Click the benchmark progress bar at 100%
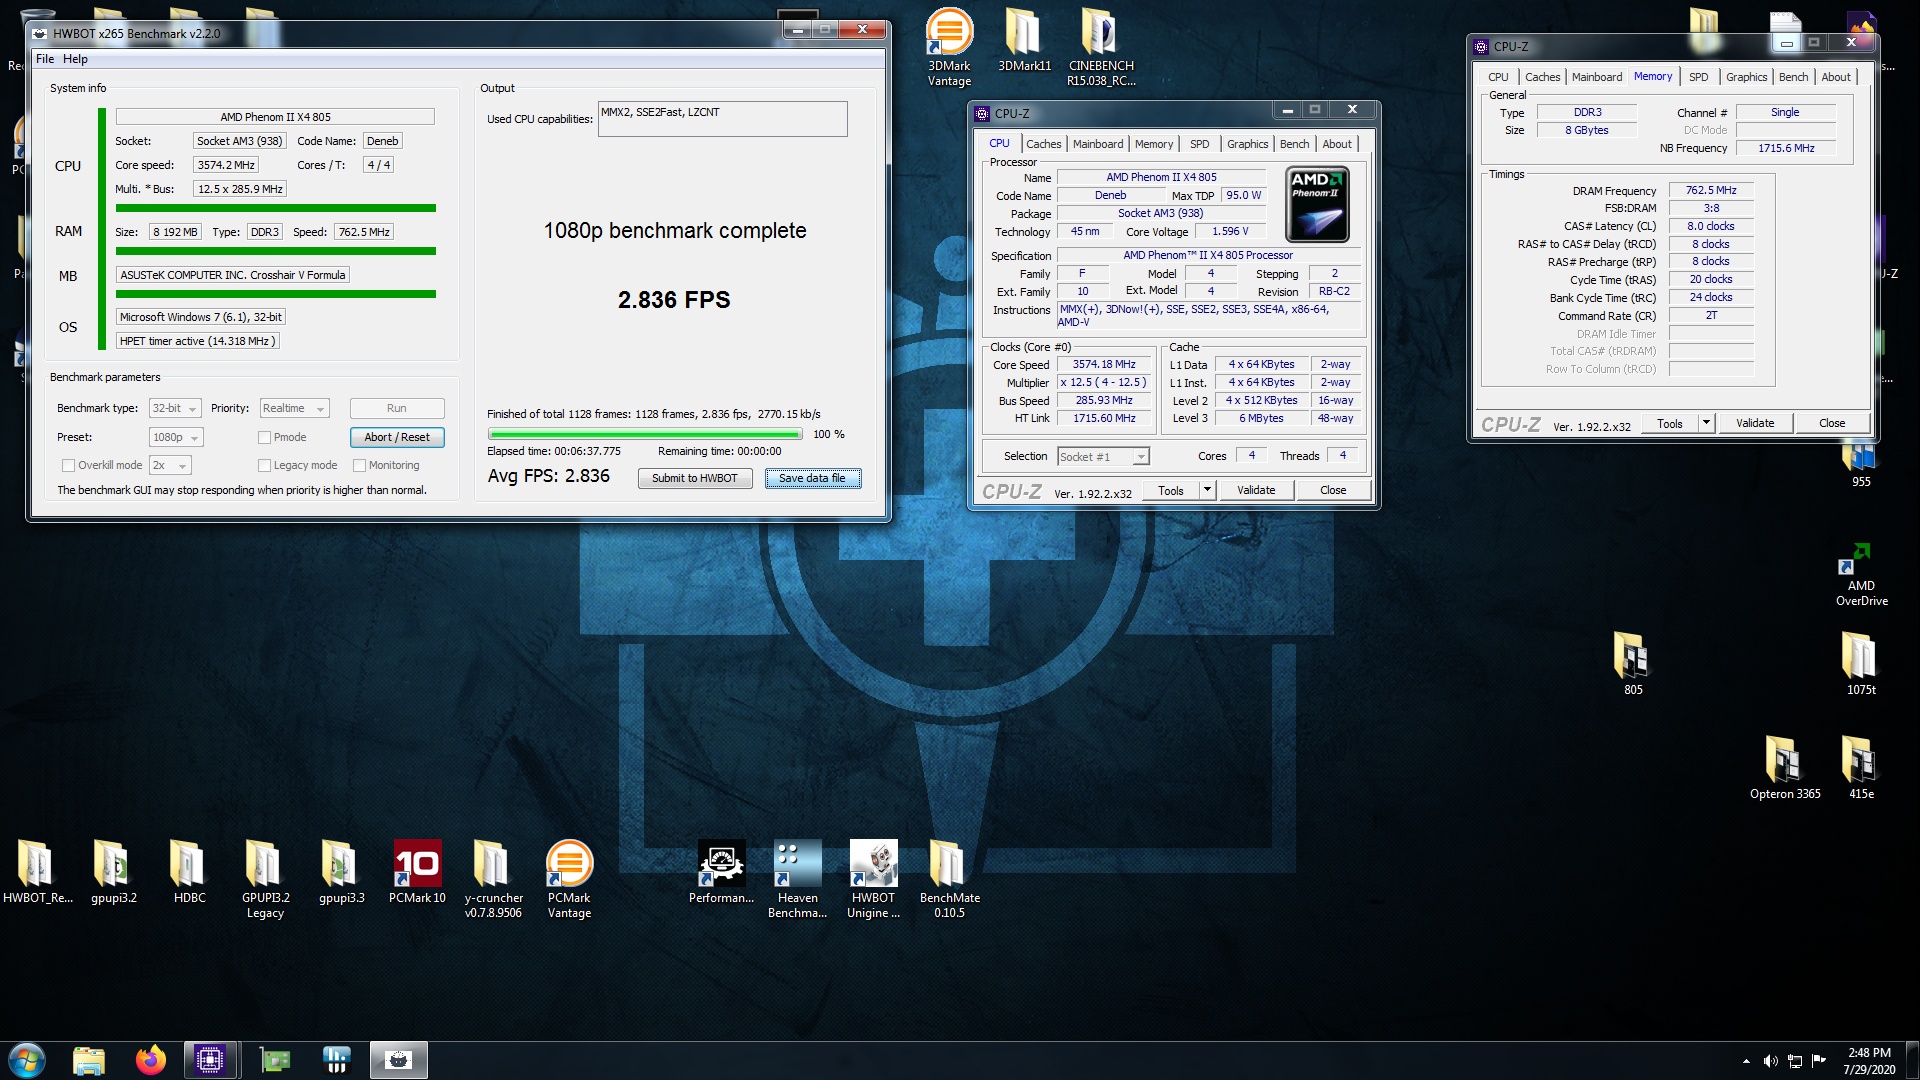Image resolution: width=1920 pixels, height=1080 pixels. [x=645, y=434]
